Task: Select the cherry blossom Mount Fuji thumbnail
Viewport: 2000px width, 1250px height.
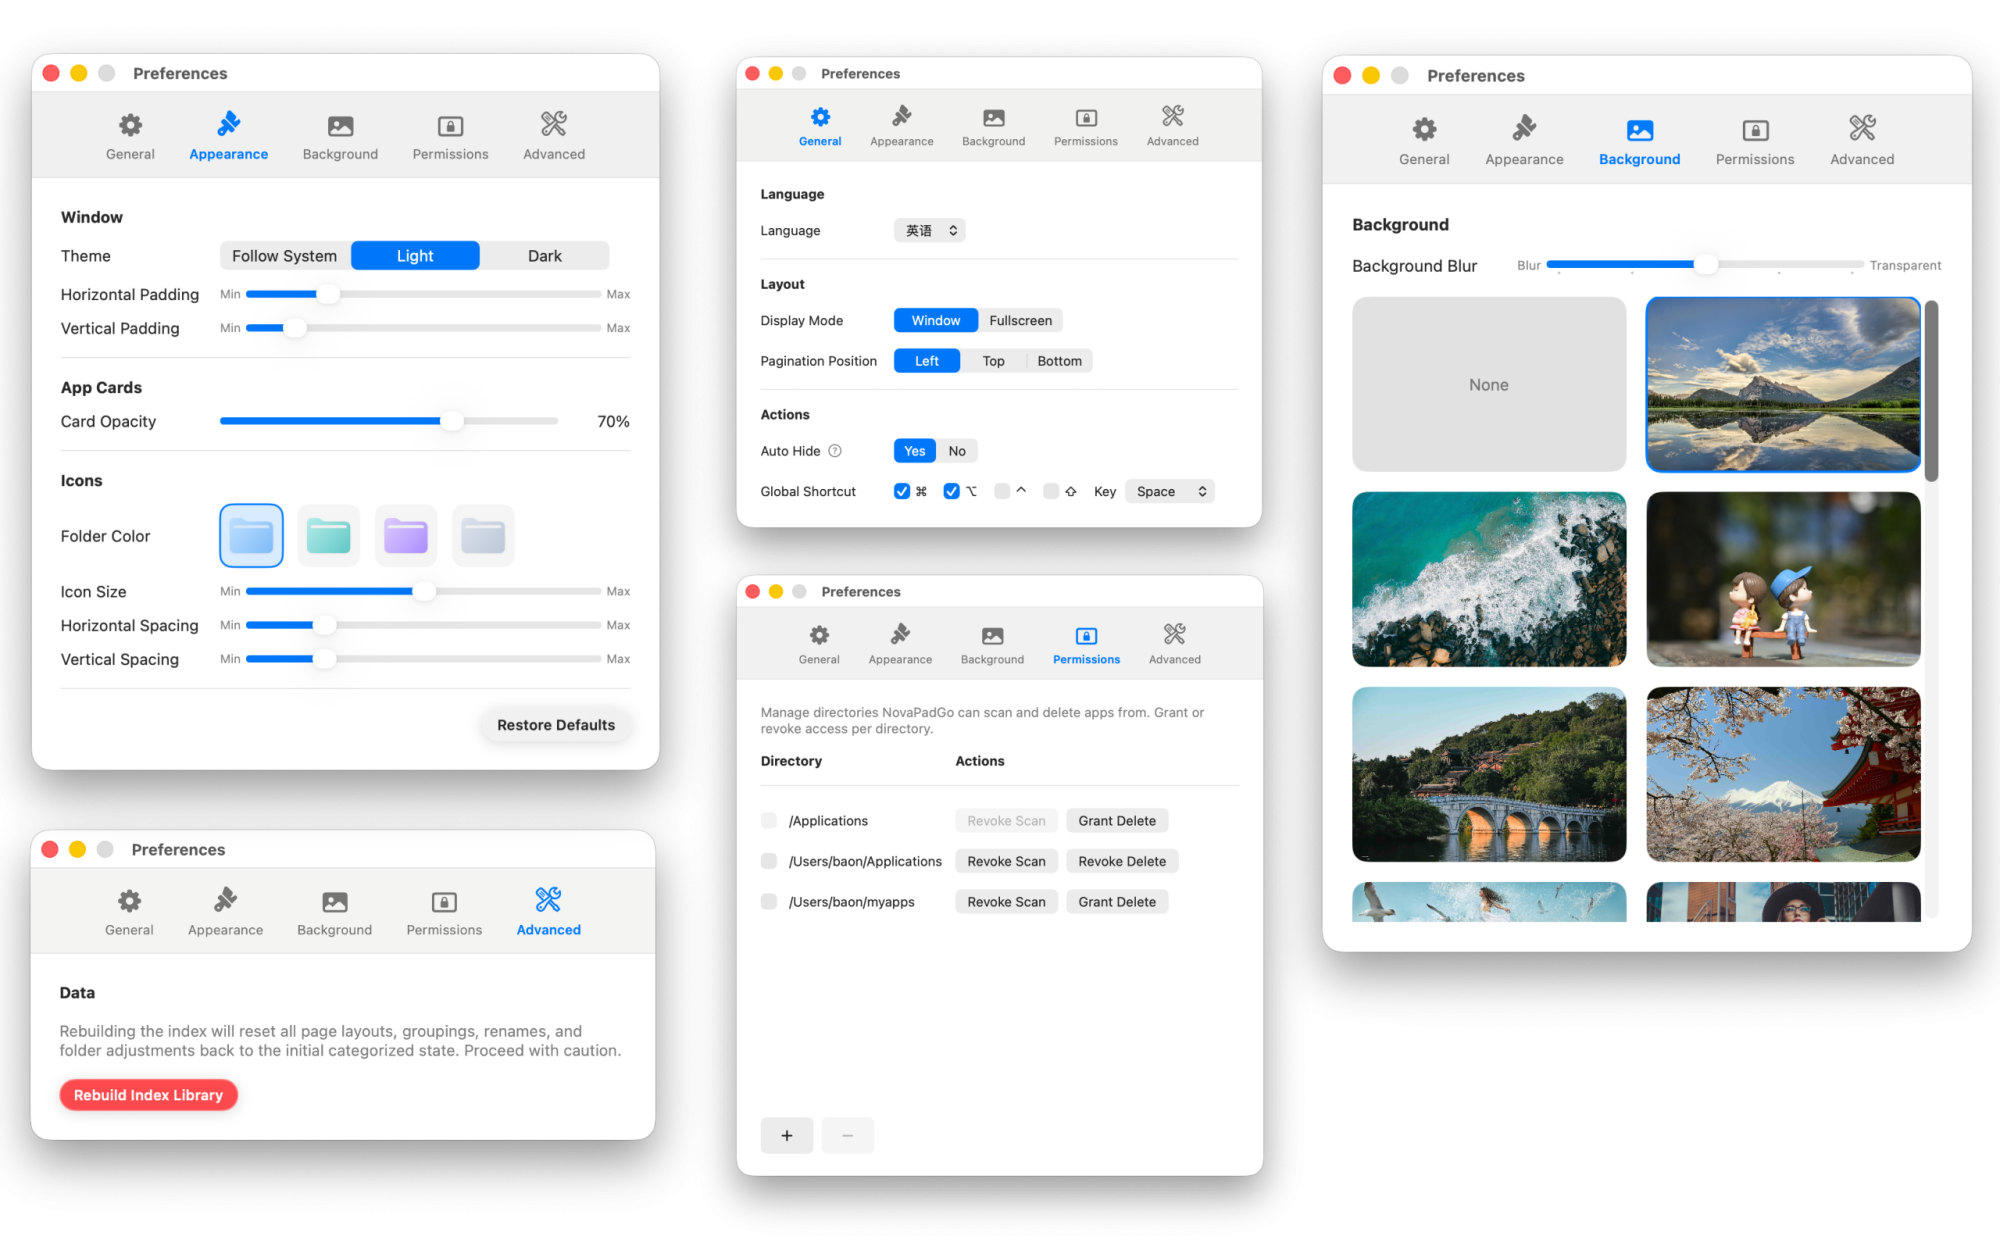Action: click(x=1783, y=774)
